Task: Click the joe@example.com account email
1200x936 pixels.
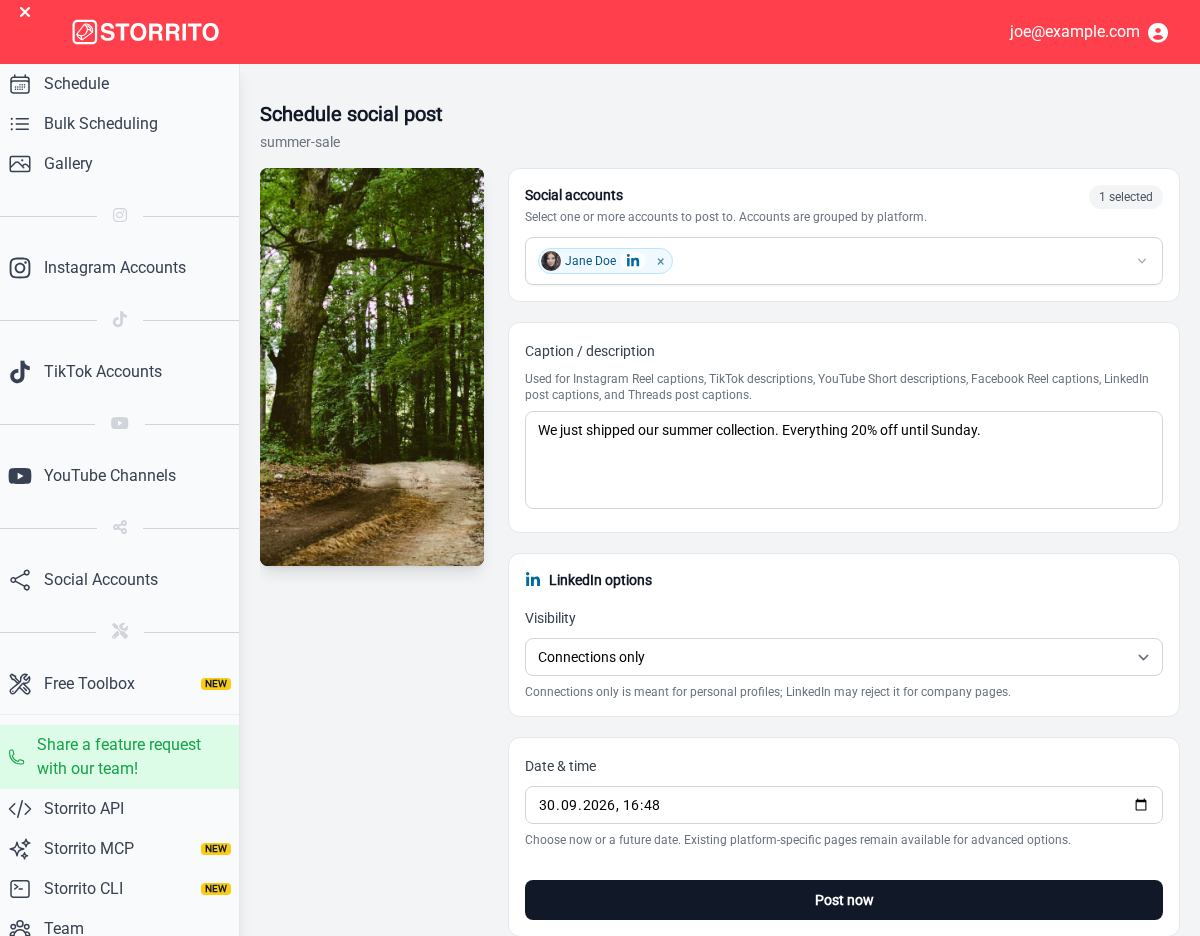Action: (1075, 32)
